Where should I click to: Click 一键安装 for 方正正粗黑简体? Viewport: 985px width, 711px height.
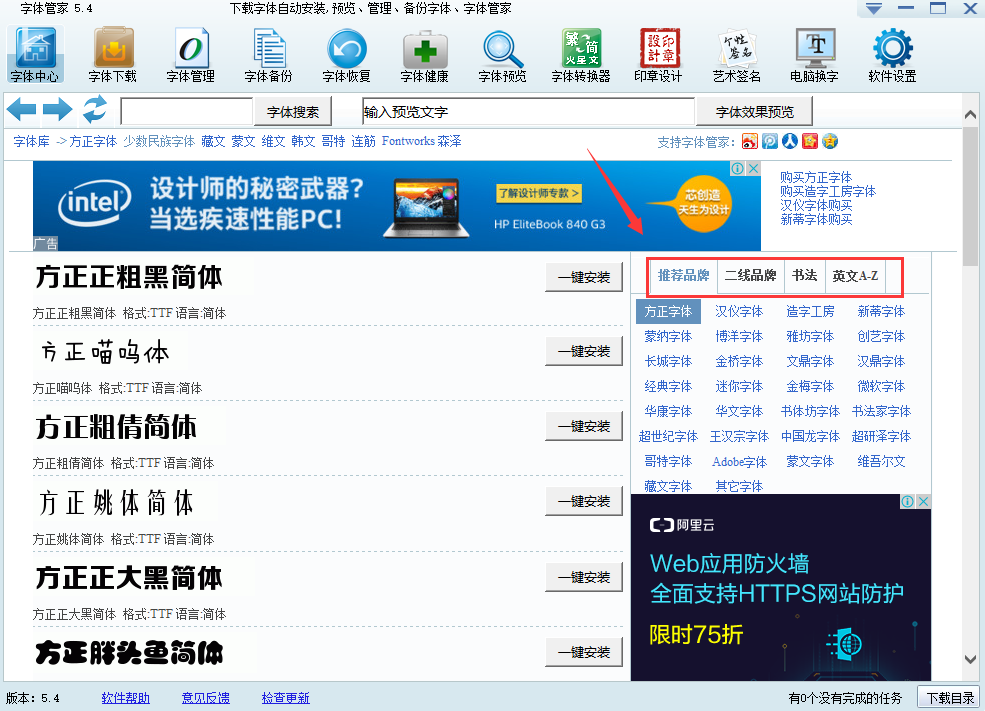pos(584,277)
